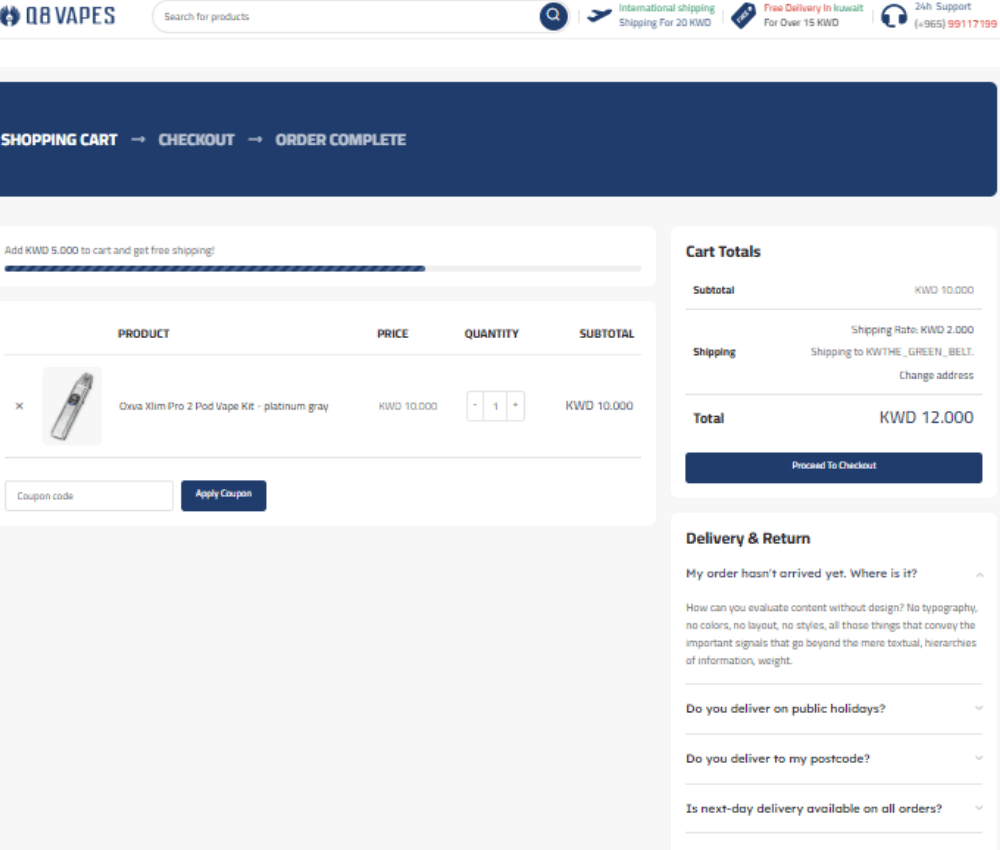Focus the quantity number field

496,406
